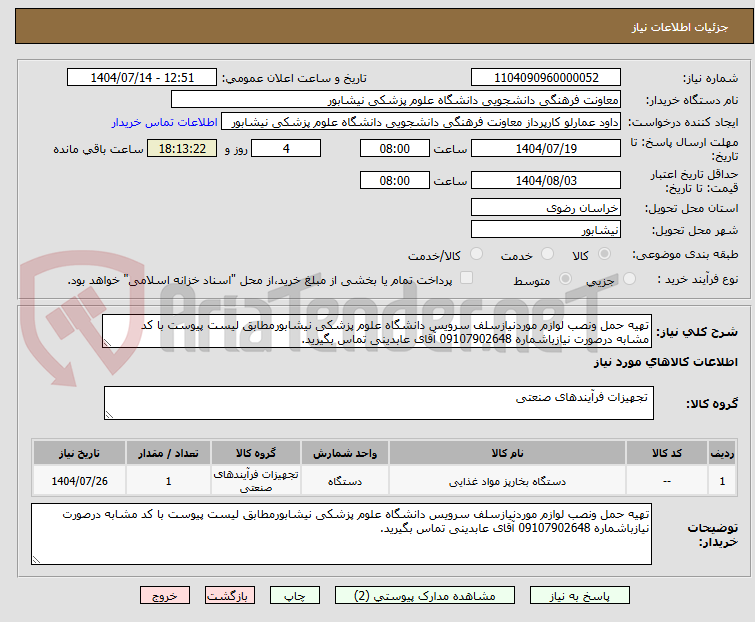The width and height of the screenshot is (755, 622).
Task: Click the پاسخ به نیاز button
Action: [x=580, y=596]
